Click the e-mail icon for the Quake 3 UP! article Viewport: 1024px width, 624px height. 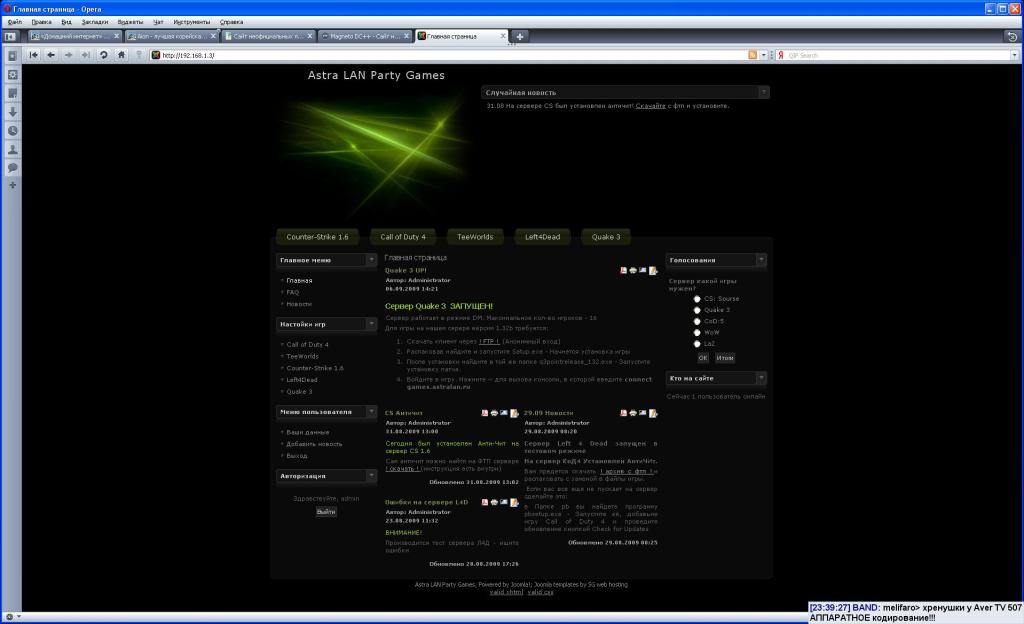pos(643,270)
